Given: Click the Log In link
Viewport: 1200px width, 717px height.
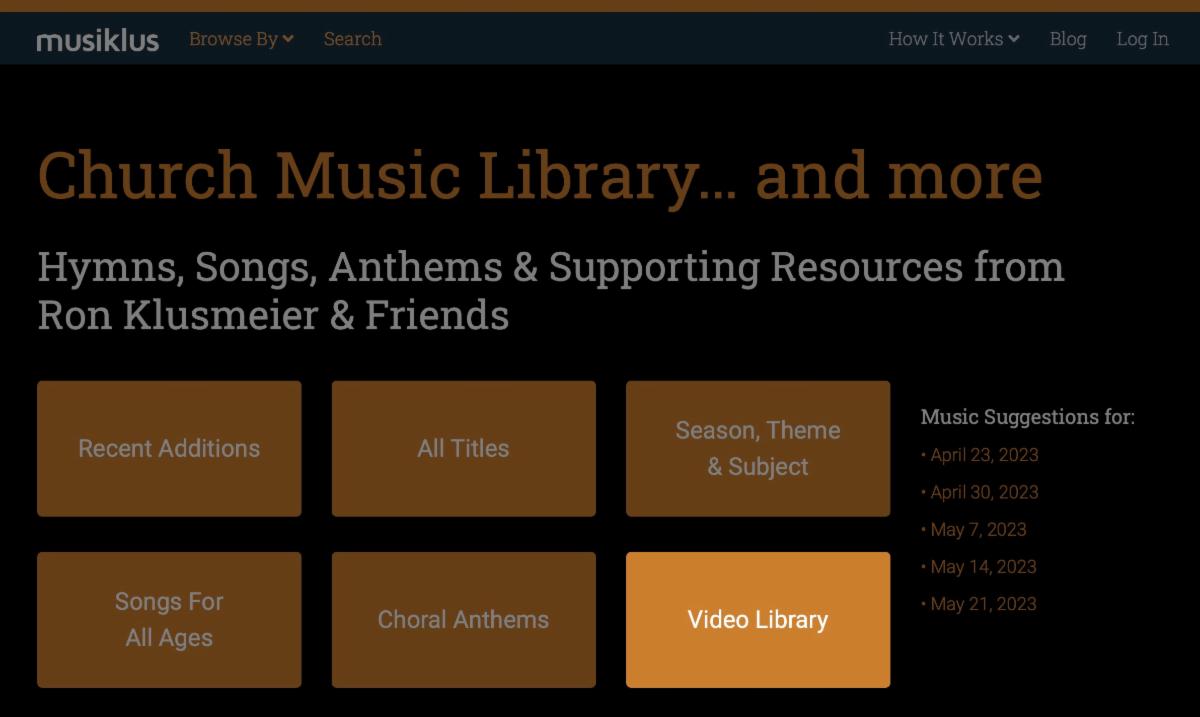Looking at the screenshot, I should (x=1142, y=39).
